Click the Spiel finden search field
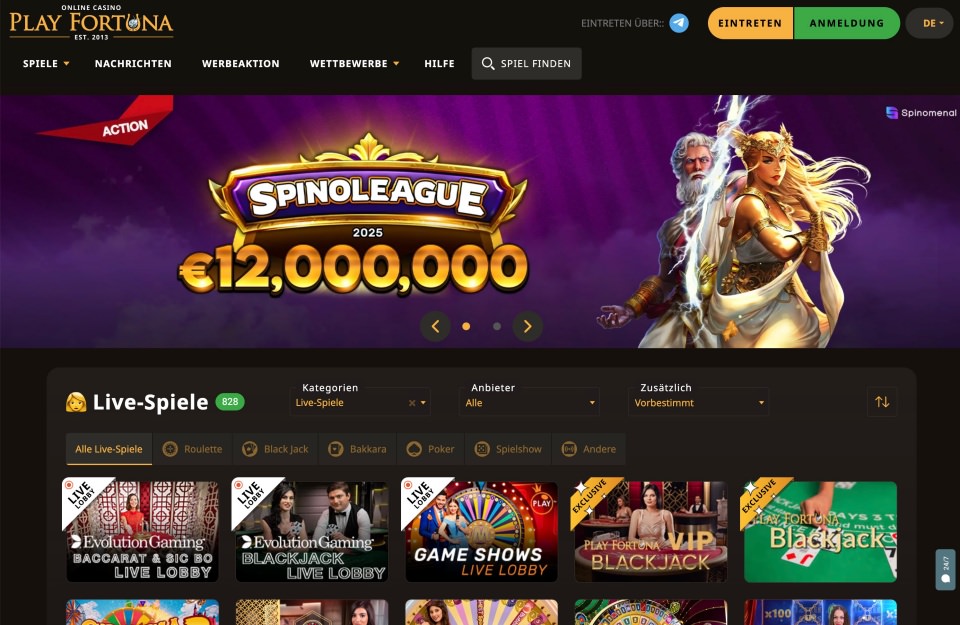This screenshot has height=625, width=960. pyautogui.click(x=527, y=64)
